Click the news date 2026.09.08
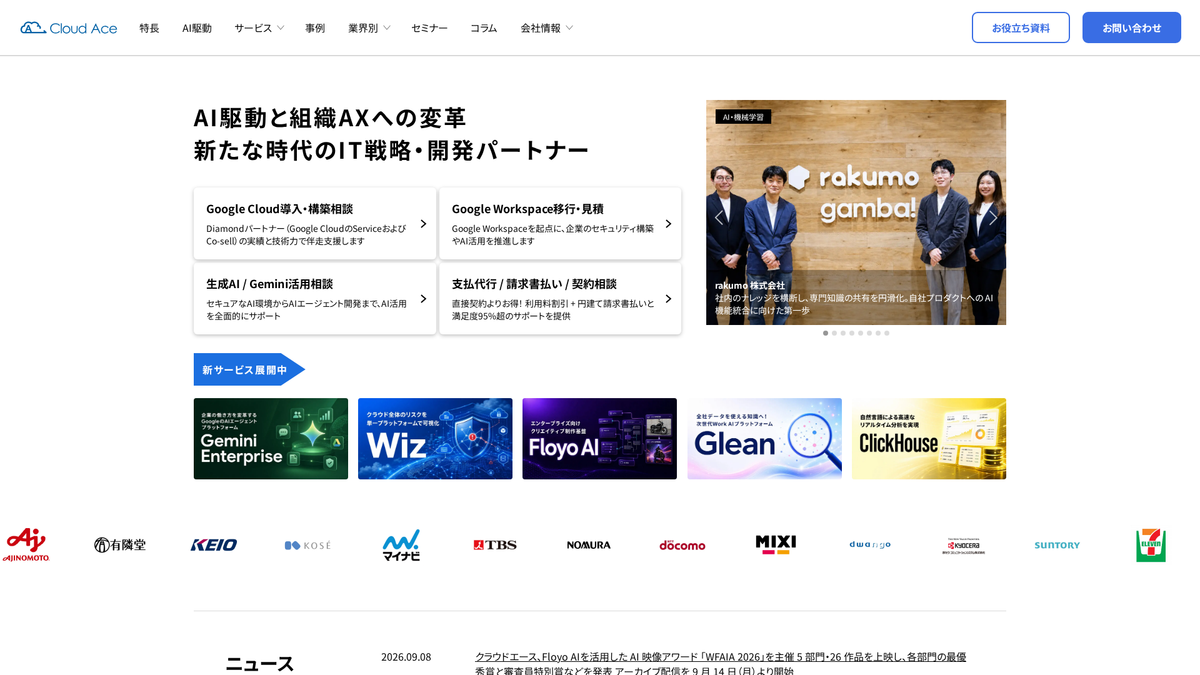 tap(406, 657)
